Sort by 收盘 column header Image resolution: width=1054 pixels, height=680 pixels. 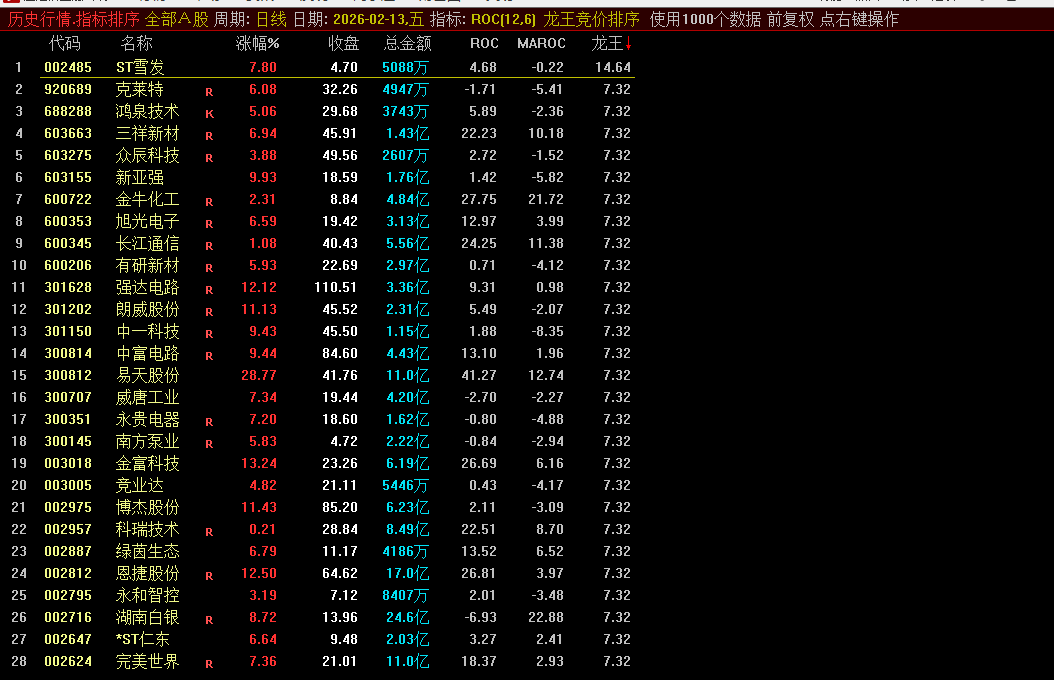pyautogui.click(x=343, y=44)
